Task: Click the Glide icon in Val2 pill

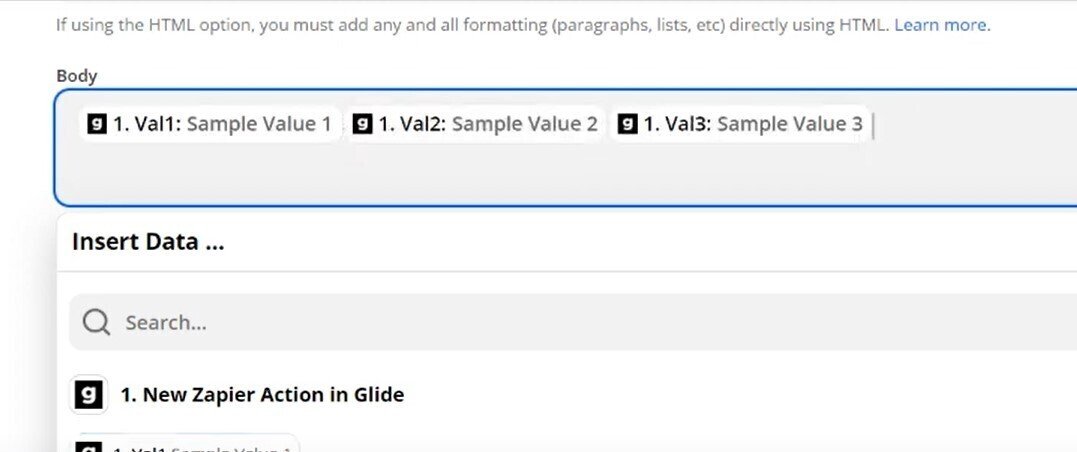Action: [x=364, y=124]
